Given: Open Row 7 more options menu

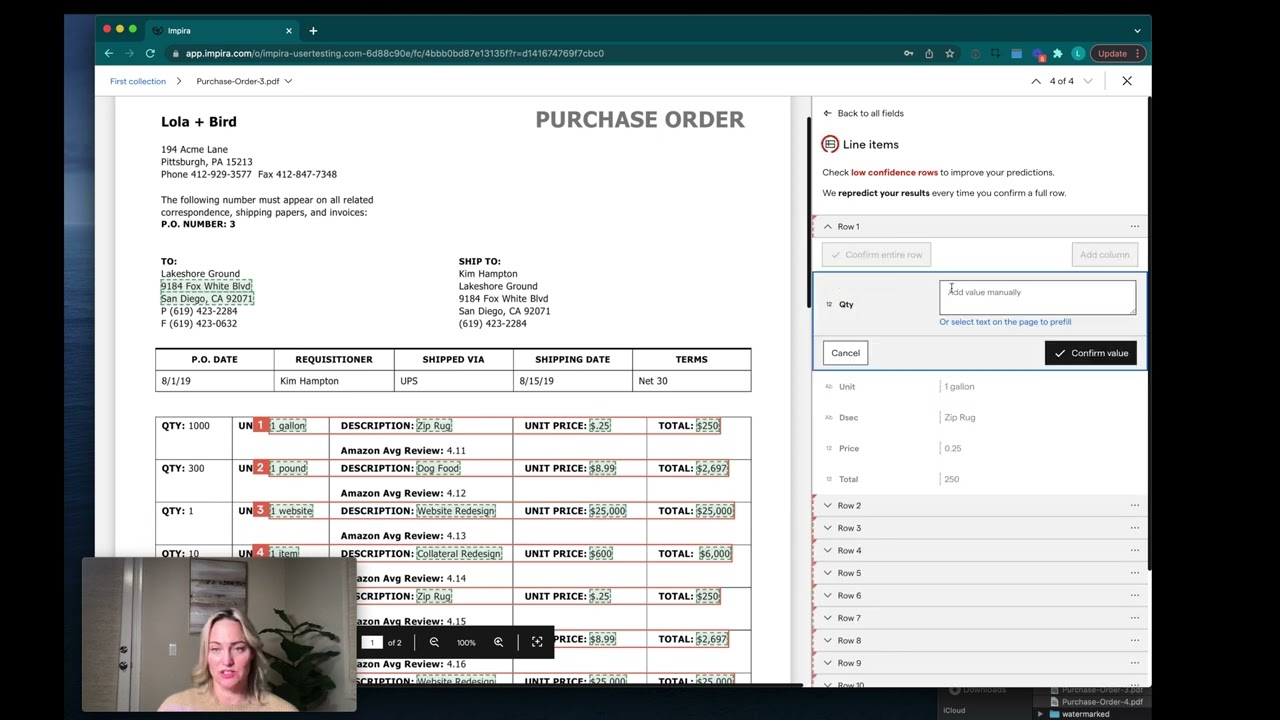Looking at the screenshot, I should click(x=1134, y=618).
